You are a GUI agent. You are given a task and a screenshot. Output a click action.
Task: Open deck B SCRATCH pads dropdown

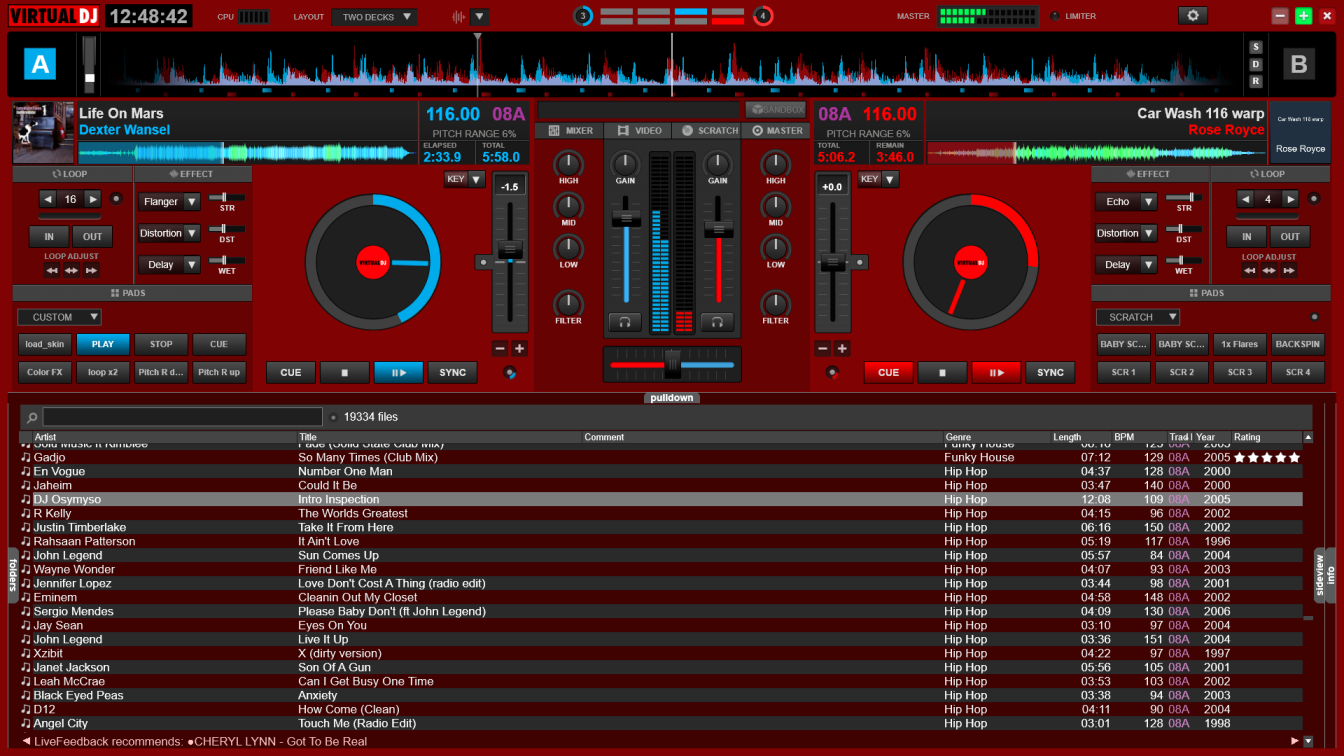tap(1138, 317)
